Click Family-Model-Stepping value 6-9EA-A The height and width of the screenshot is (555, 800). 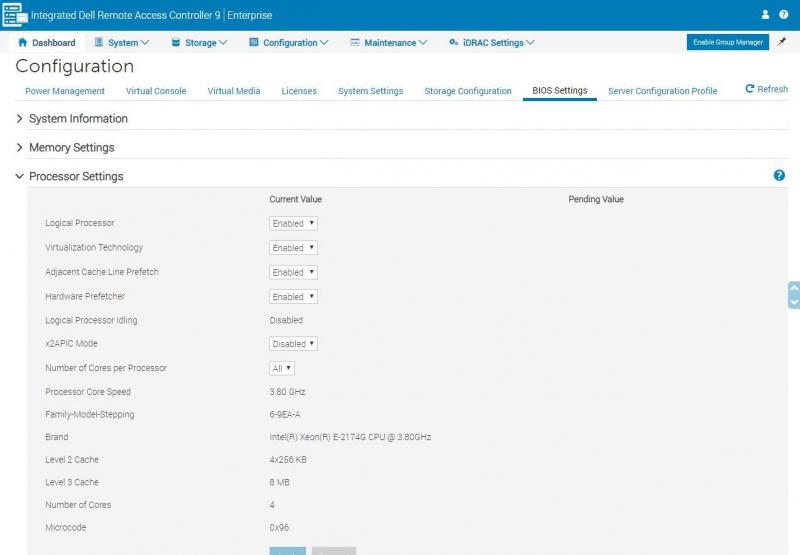coord(285,414)
